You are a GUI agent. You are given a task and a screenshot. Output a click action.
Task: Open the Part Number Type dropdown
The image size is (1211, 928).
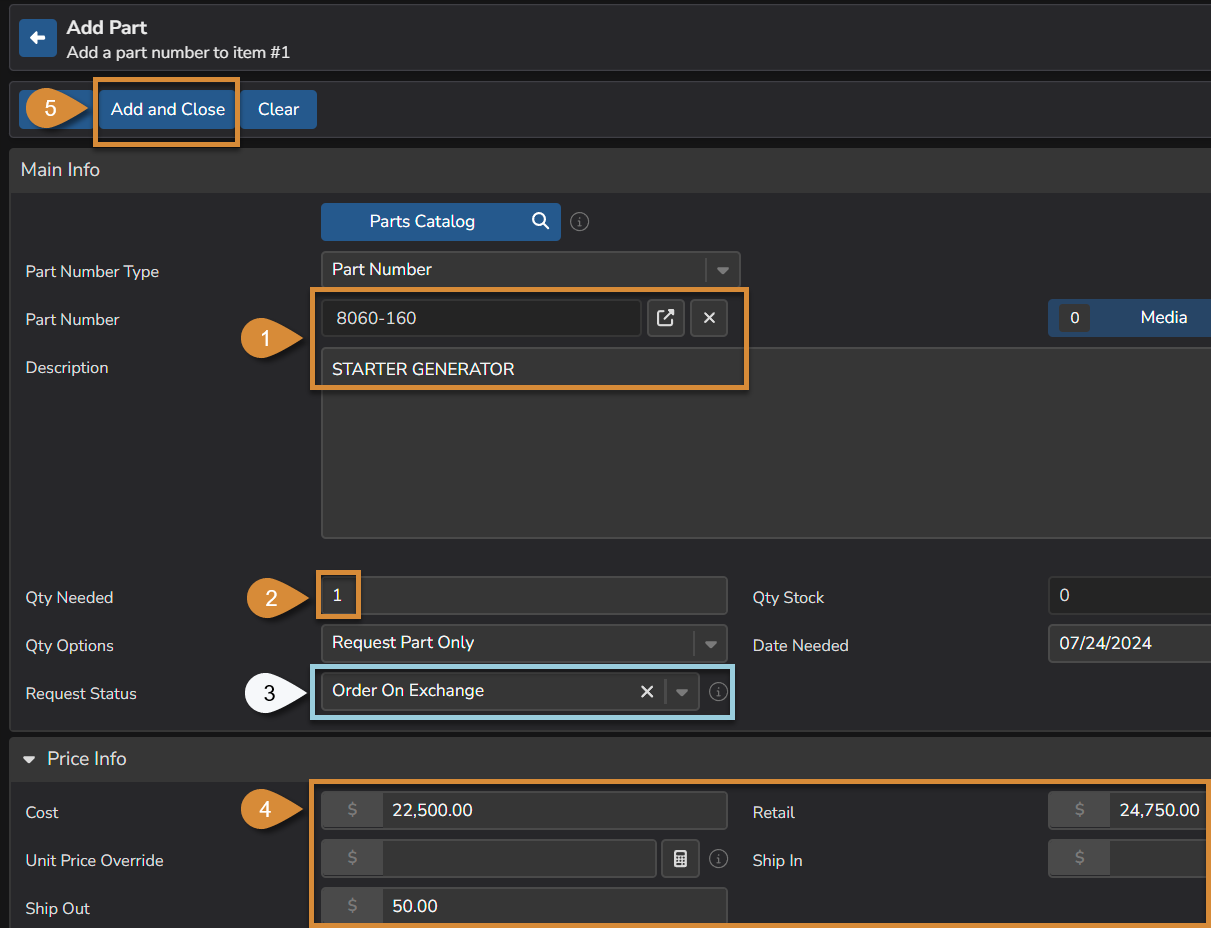723,269
